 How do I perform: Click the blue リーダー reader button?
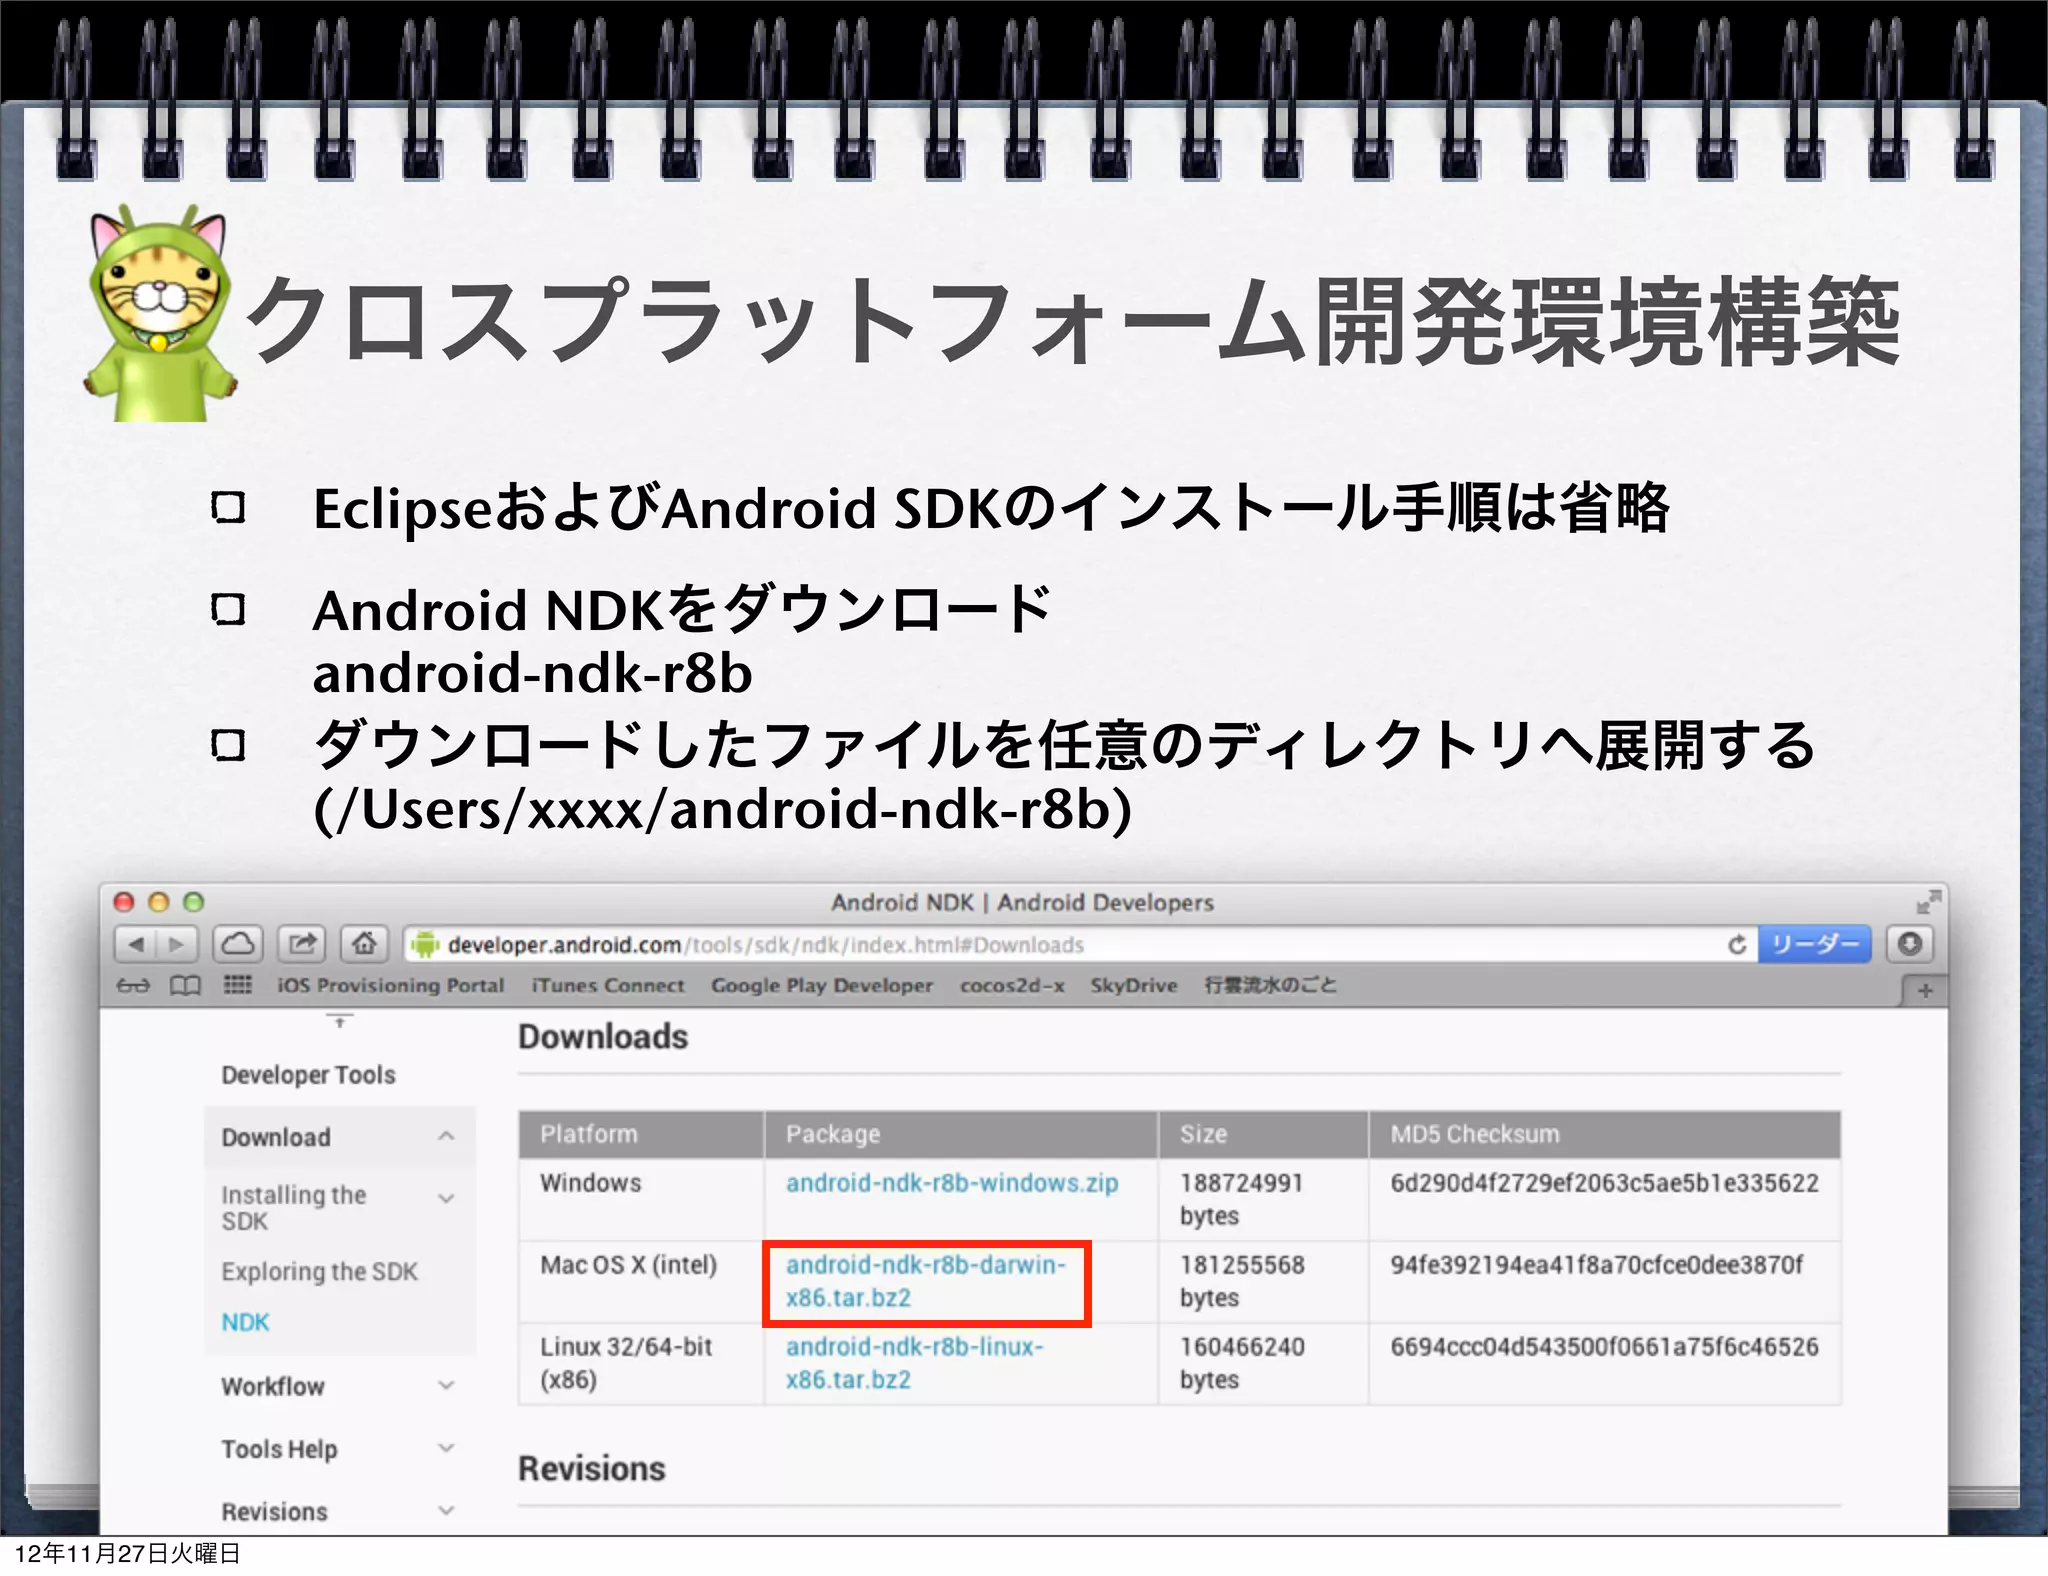pos(1815,944)
